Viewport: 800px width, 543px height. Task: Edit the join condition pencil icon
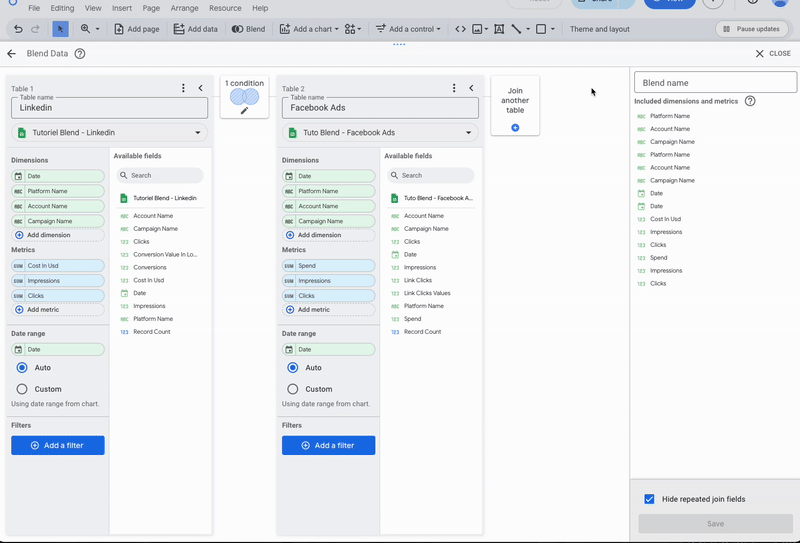244,111
